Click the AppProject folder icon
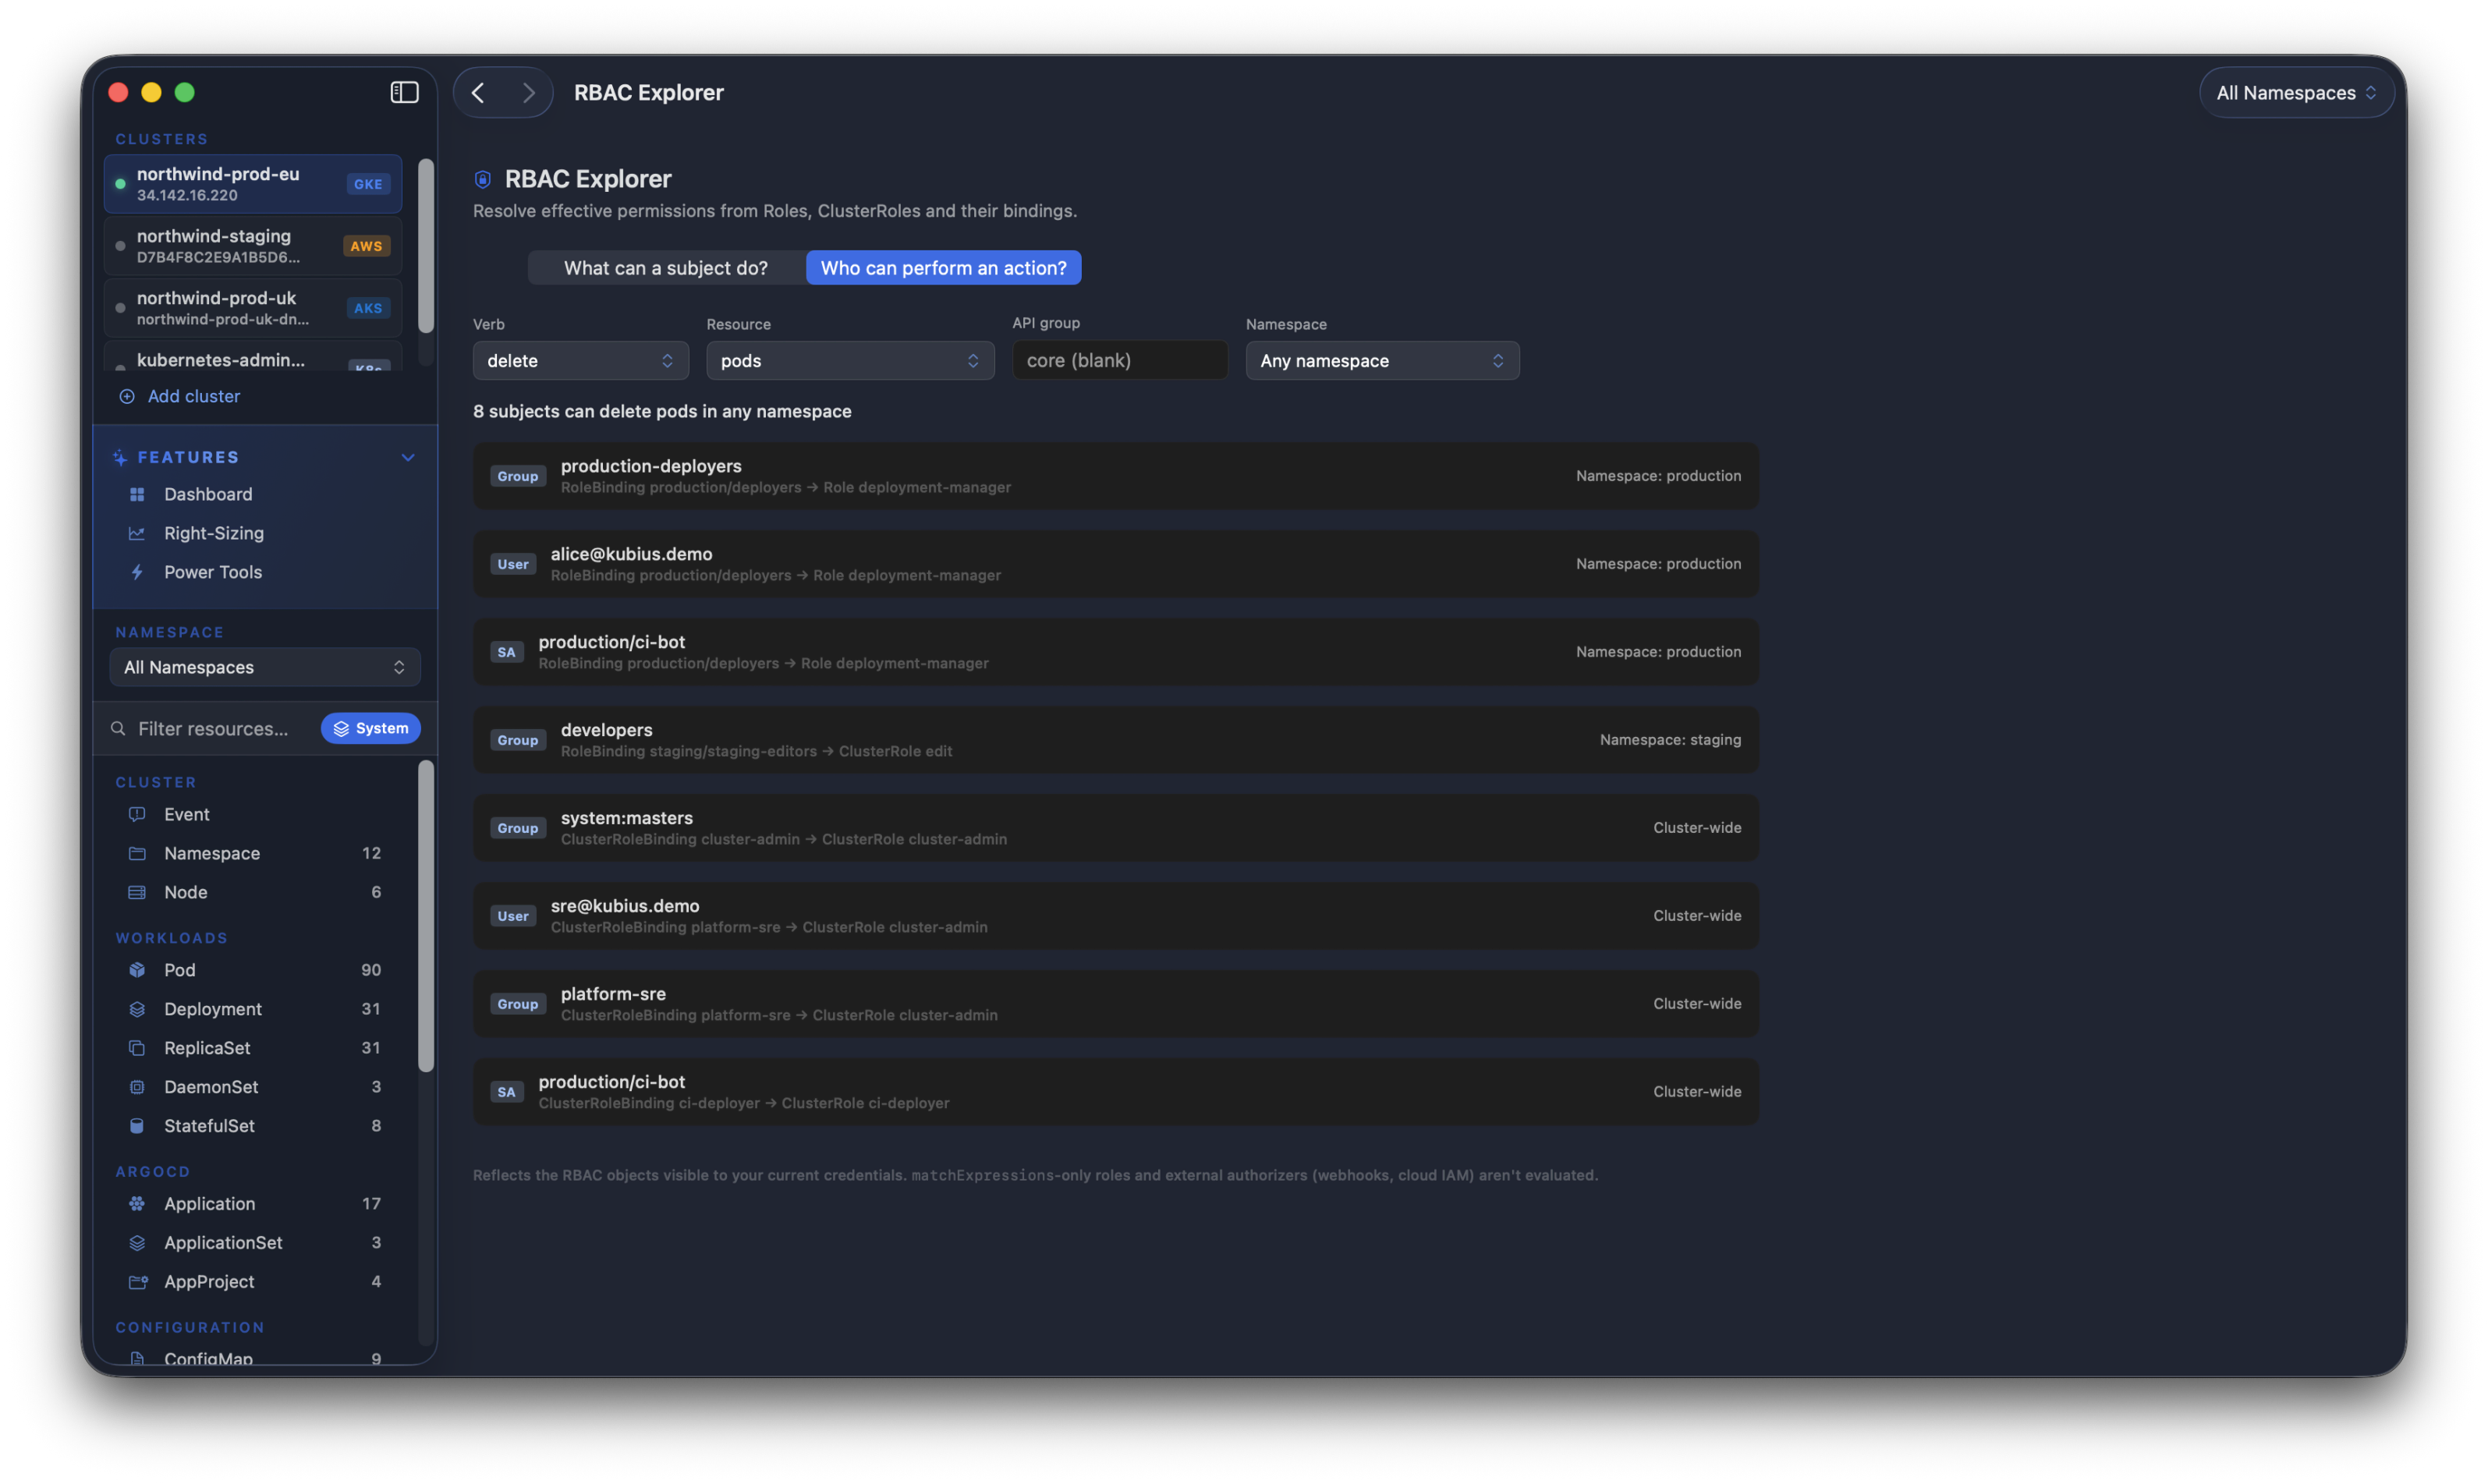The image size is (2488, 1484). (138, 1282)
